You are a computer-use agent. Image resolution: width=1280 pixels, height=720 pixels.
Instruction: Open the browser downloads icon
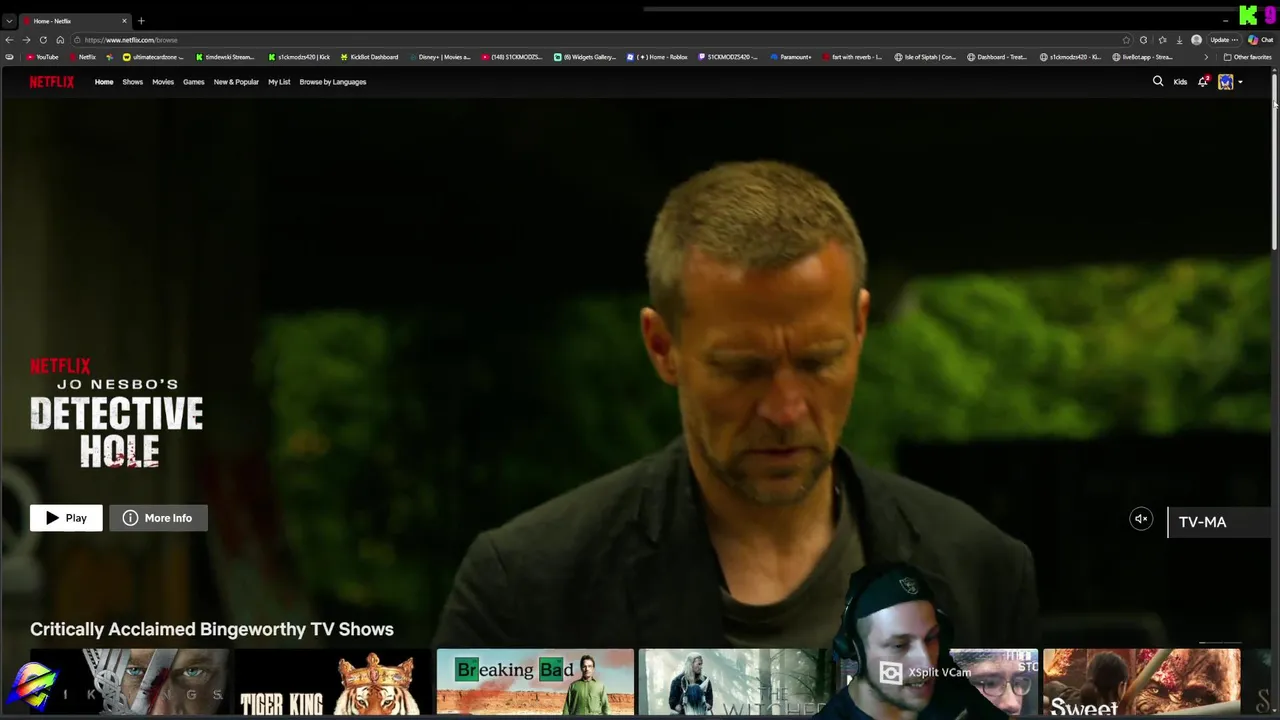(x=1179, y=40)
